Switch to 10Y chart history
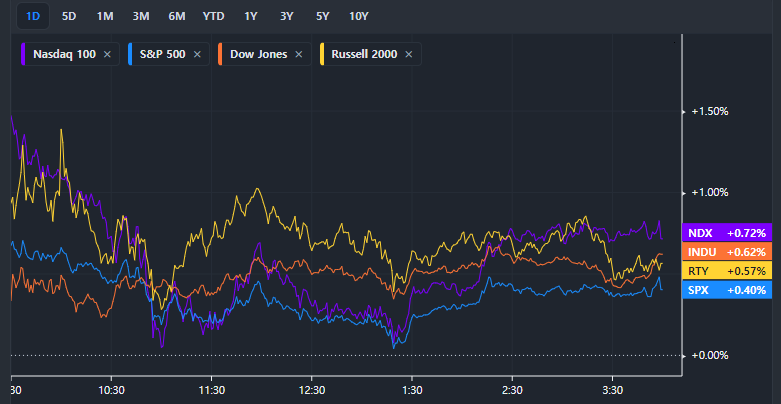 click(358, 16)
